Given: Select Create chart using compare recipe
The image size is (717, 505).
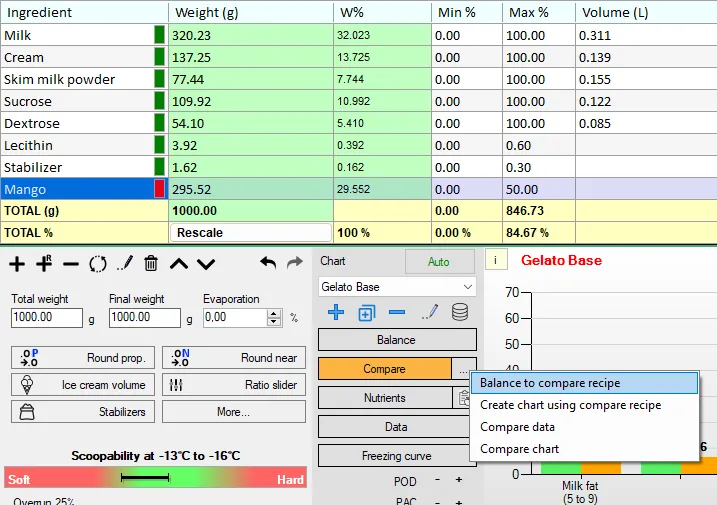Looking at the screenshot, I should (x=584, y=405).
